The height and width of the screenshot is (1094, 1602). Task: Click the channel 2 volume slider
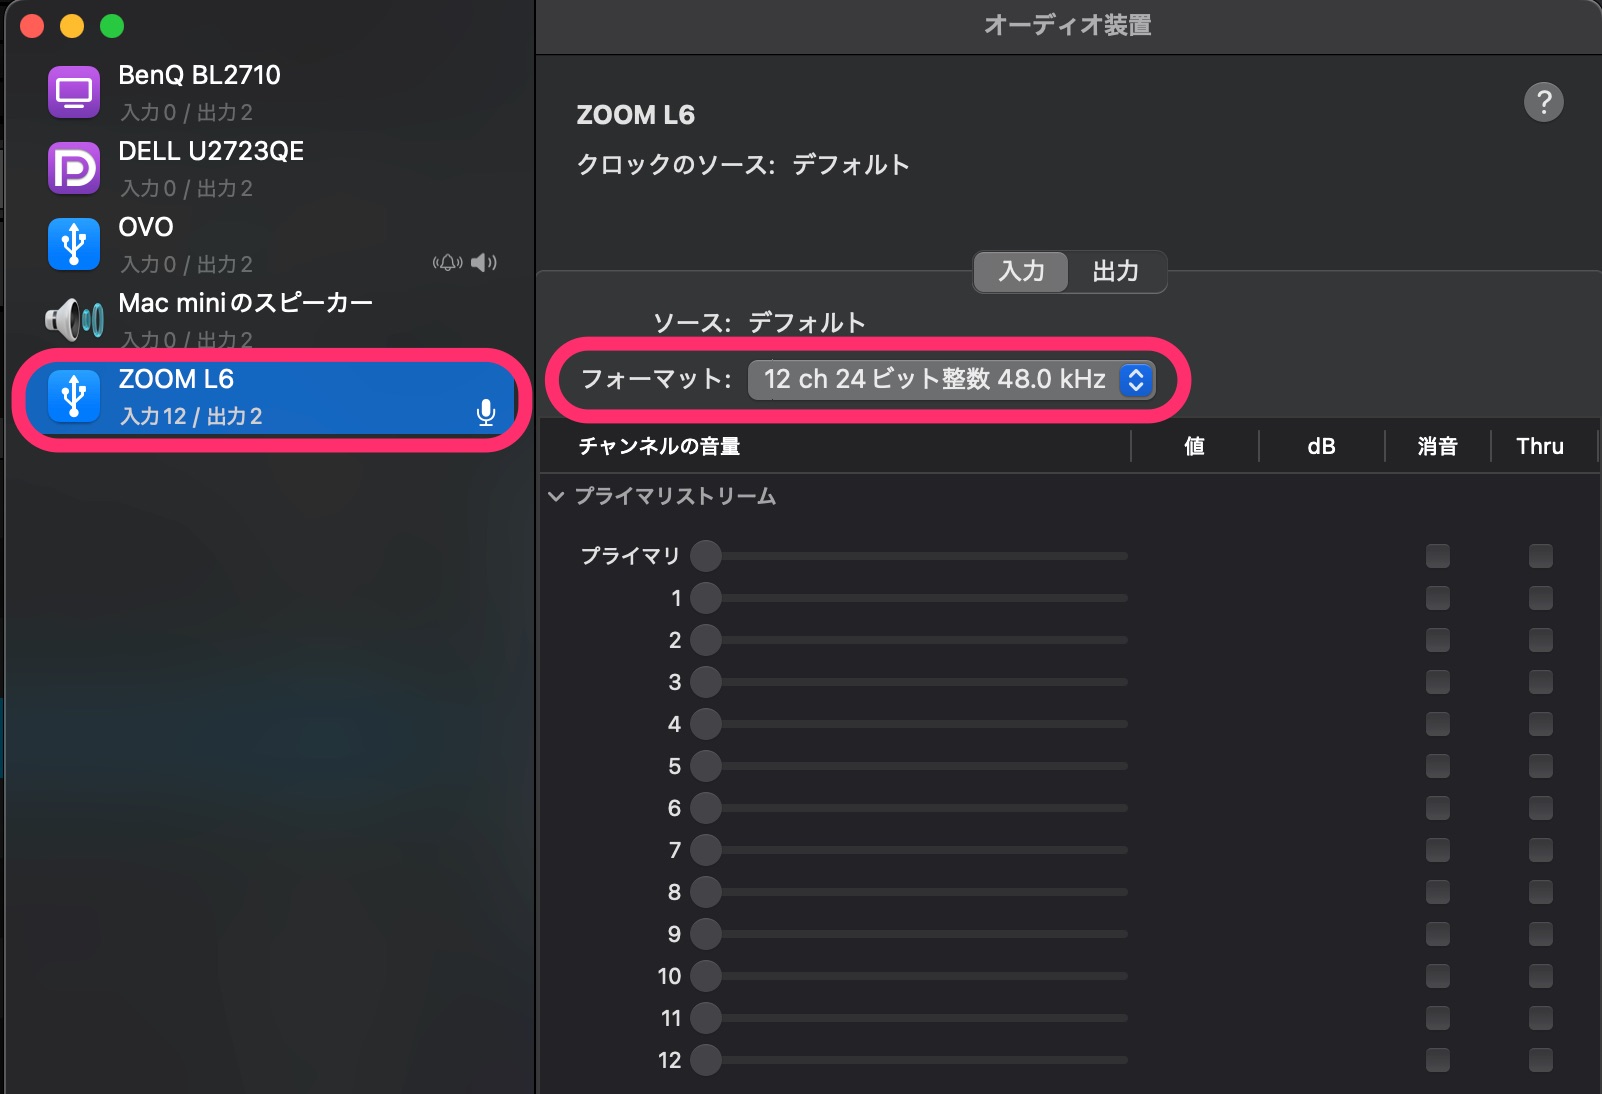click(x=909, y=640)
